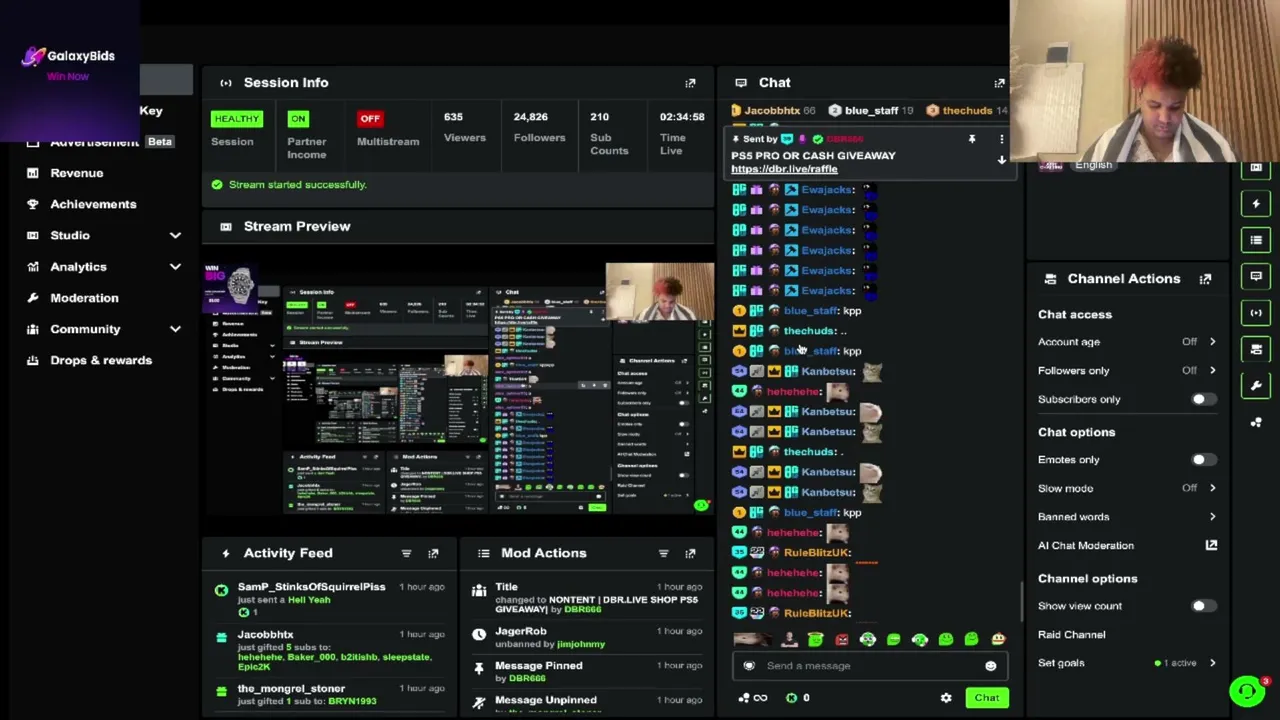The width and height of the screenshot is (1280, 720).
Task: Toggle Show view count
Action: 1203,606
